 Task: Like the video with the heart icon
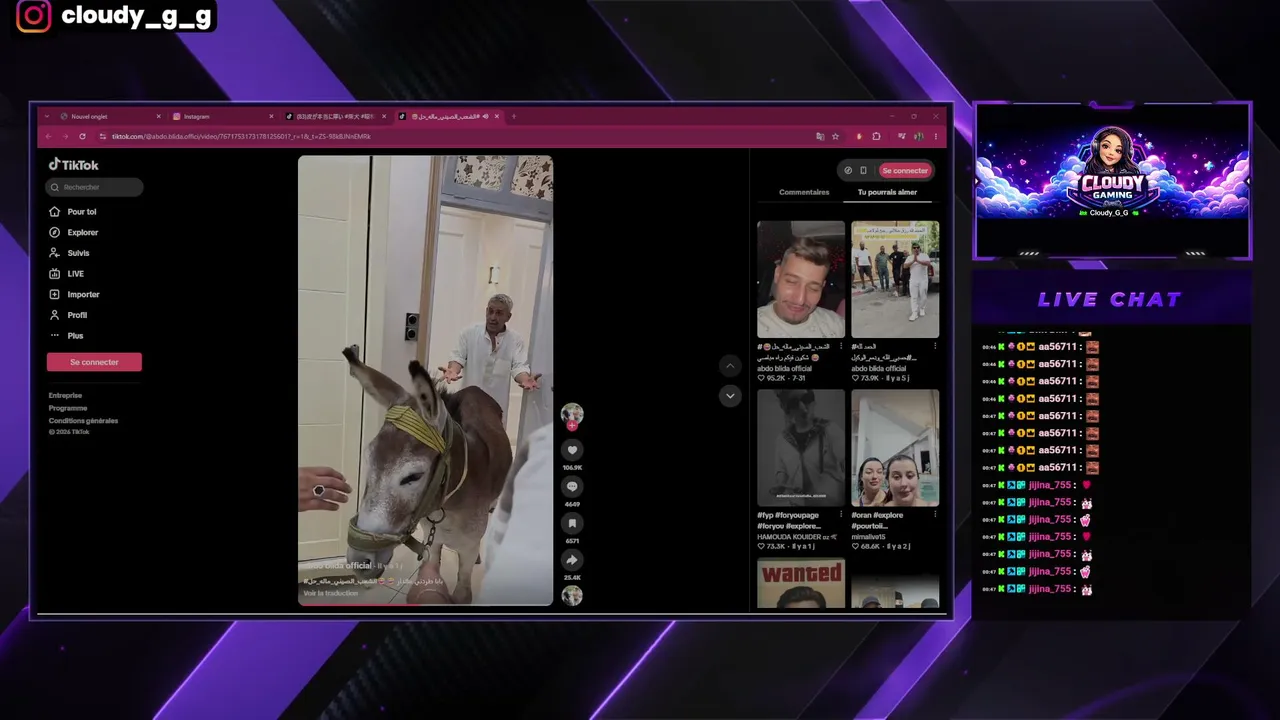tap(572, 450)
